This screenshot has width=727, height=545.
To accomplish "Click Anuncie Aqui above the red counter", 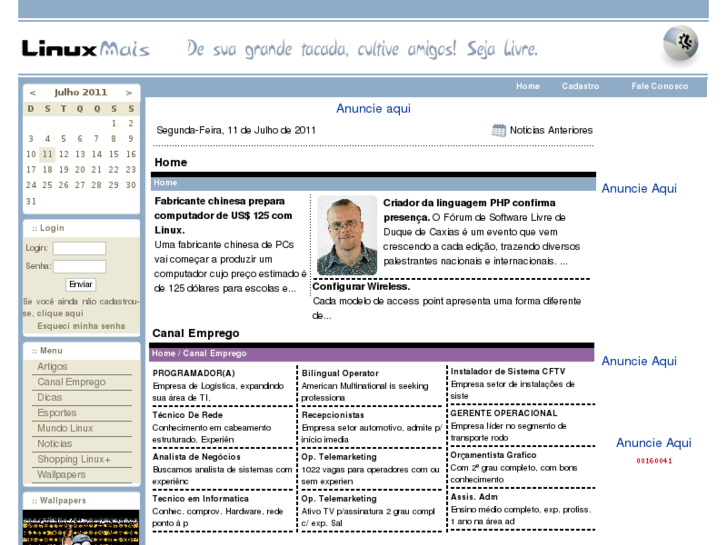I will click(x=654, y=443).
